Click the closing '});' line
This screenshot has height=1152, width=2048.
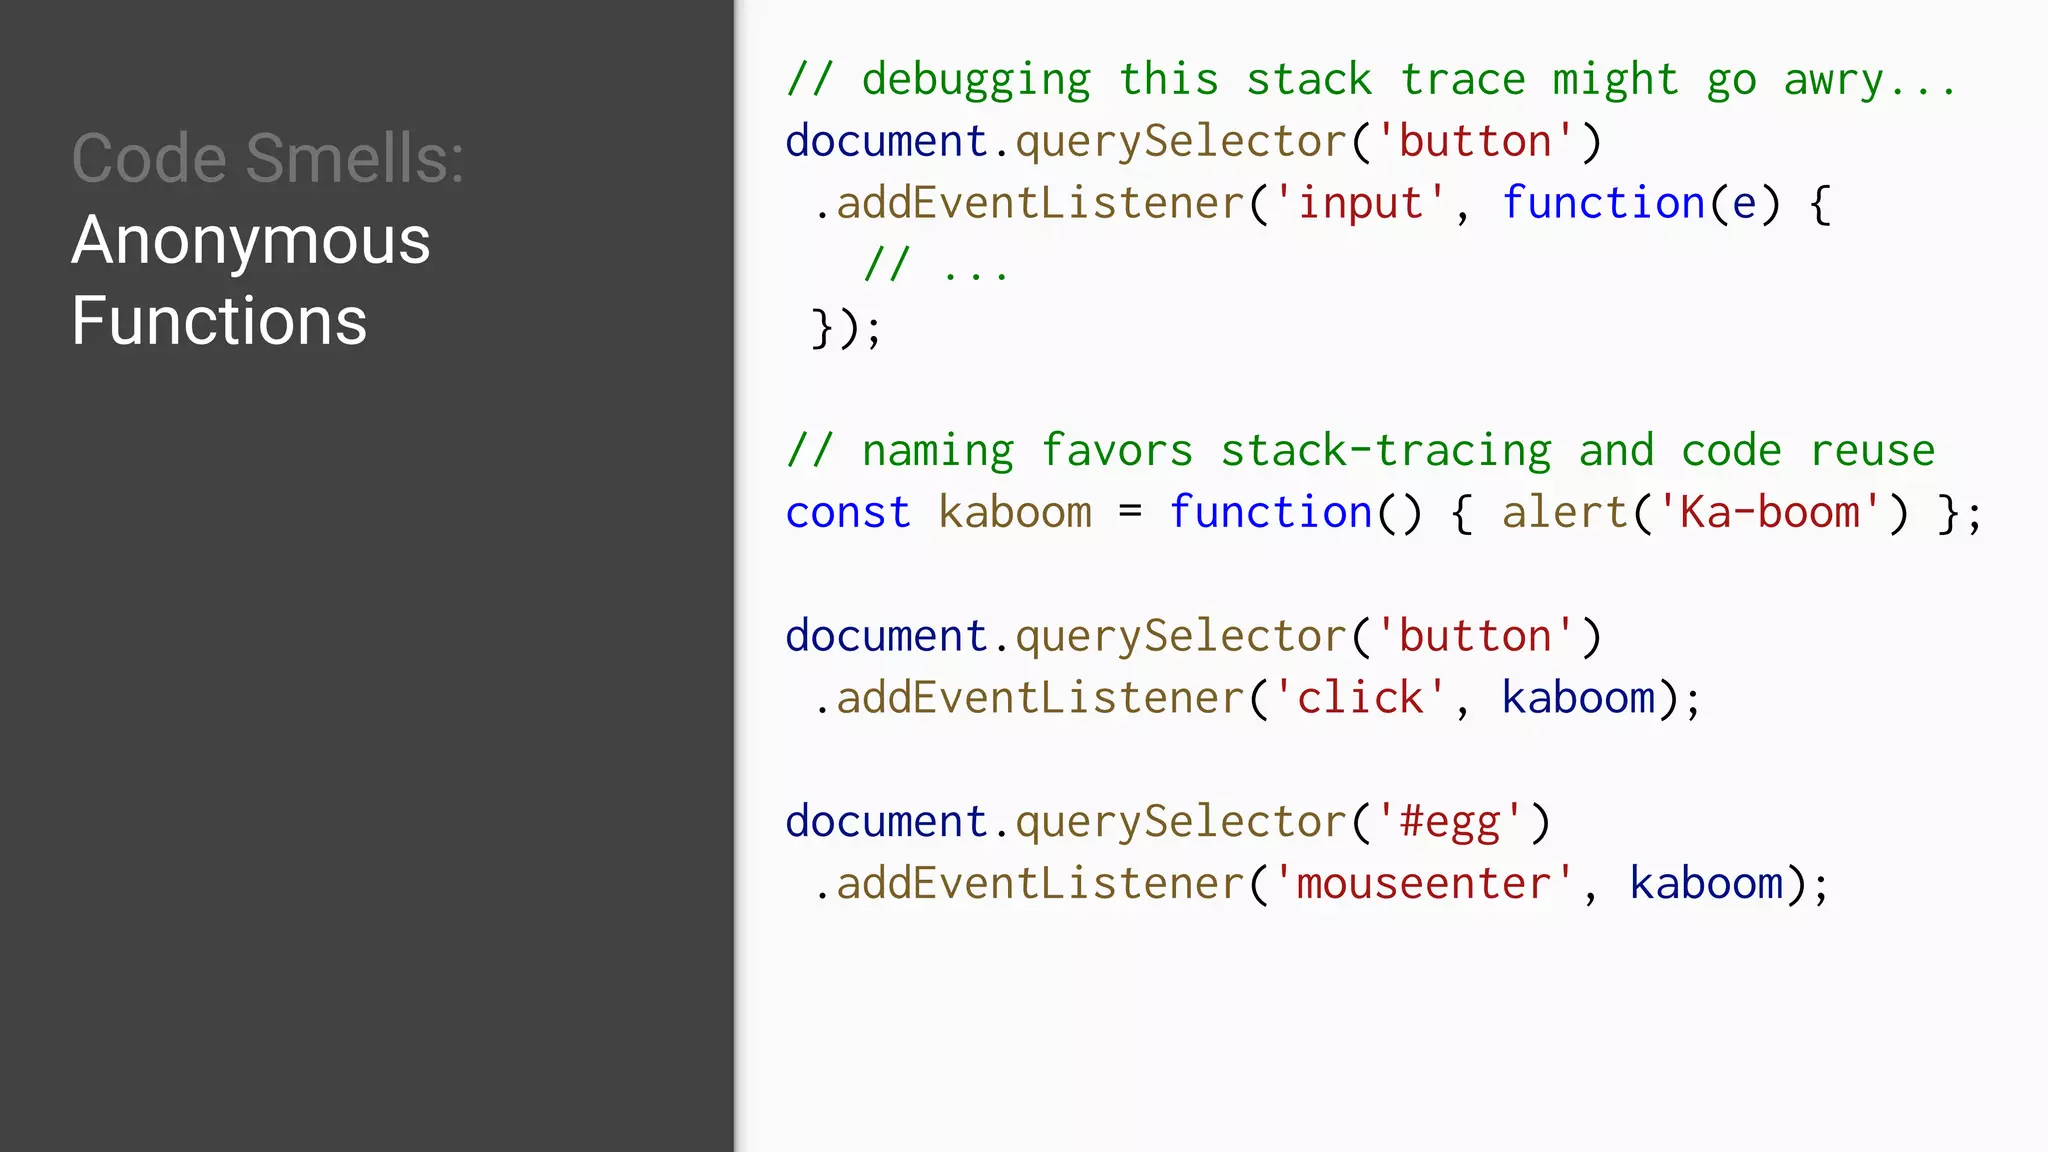(847, 328)
